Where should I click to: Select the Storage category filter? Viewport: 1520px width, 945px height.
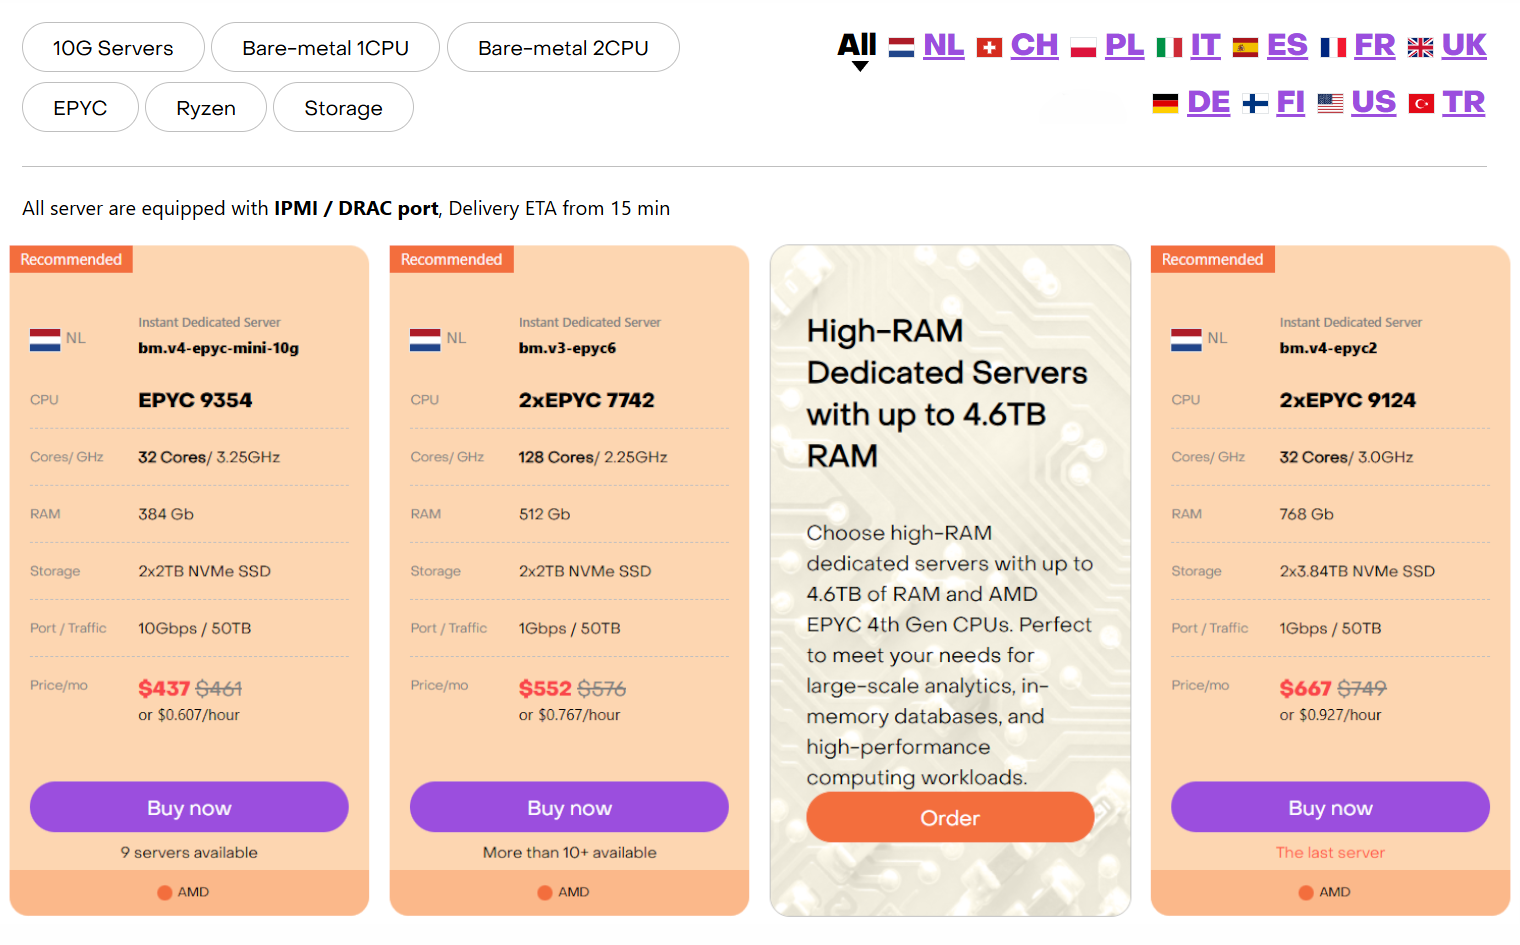(x=343, y=108)
